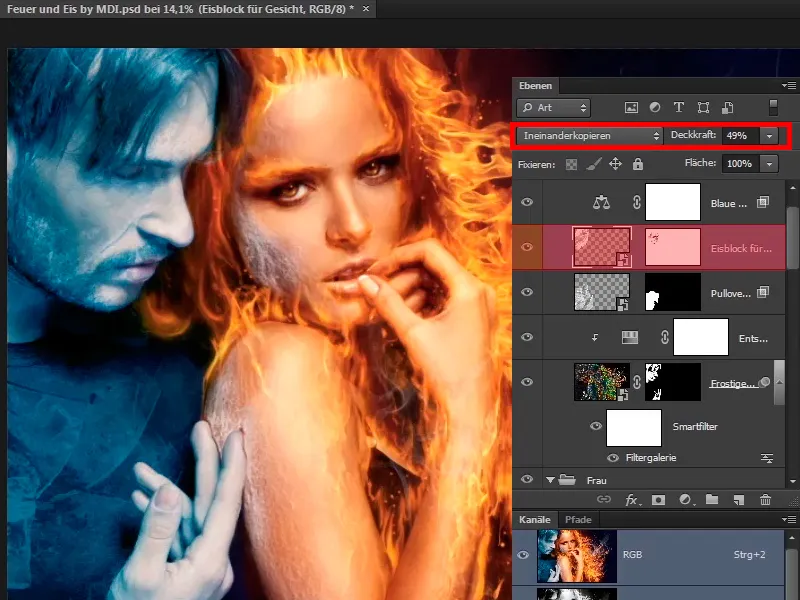Click the gradient map icon on Ents layer
The height and width of the screenshot is (600, 800).
point(630,337)
